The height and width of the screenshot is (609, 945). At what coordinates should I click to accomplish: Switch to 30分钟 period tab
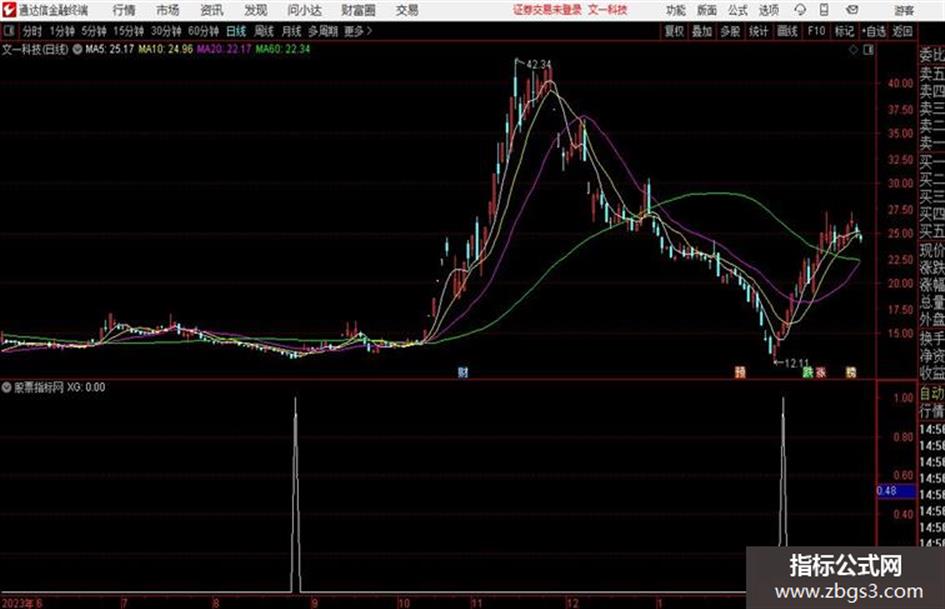pos(166,31)
